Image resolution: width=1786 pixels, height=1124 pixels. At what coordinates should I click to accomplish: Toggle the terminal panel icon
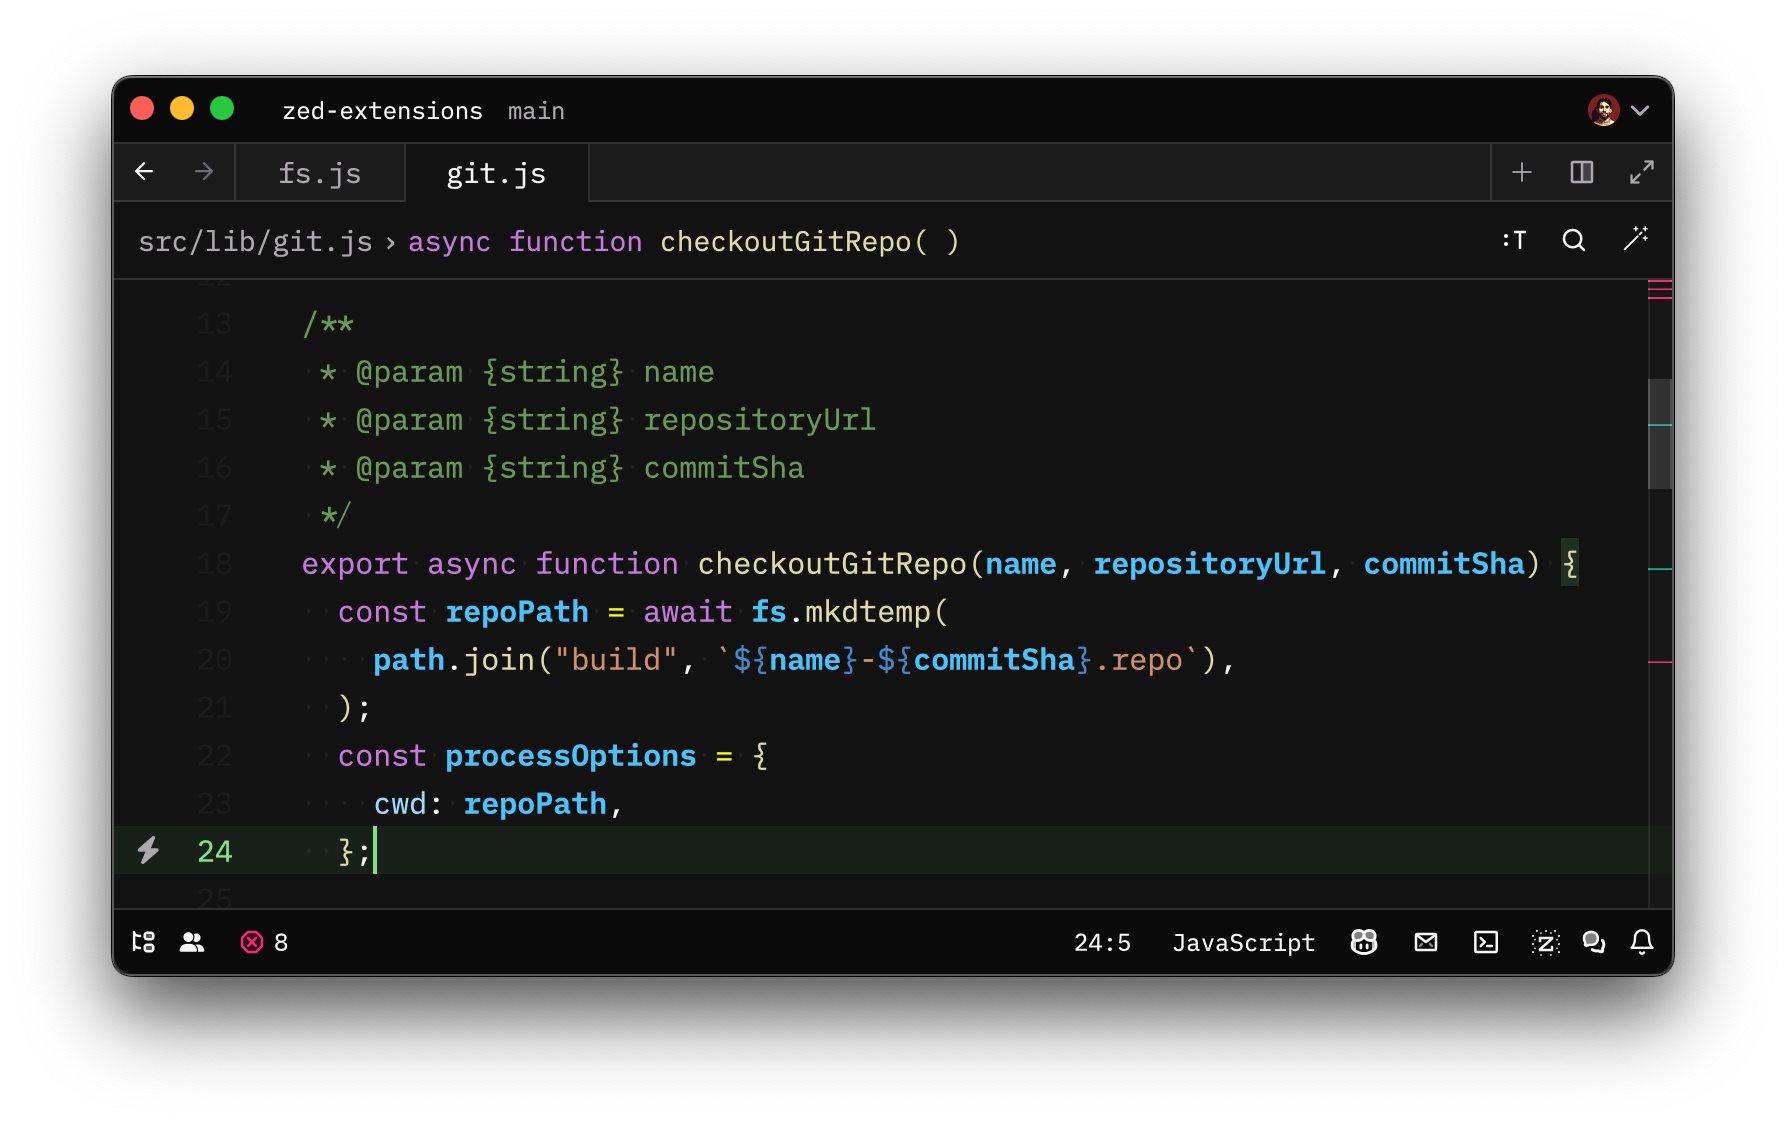[x=1486, y=942]
